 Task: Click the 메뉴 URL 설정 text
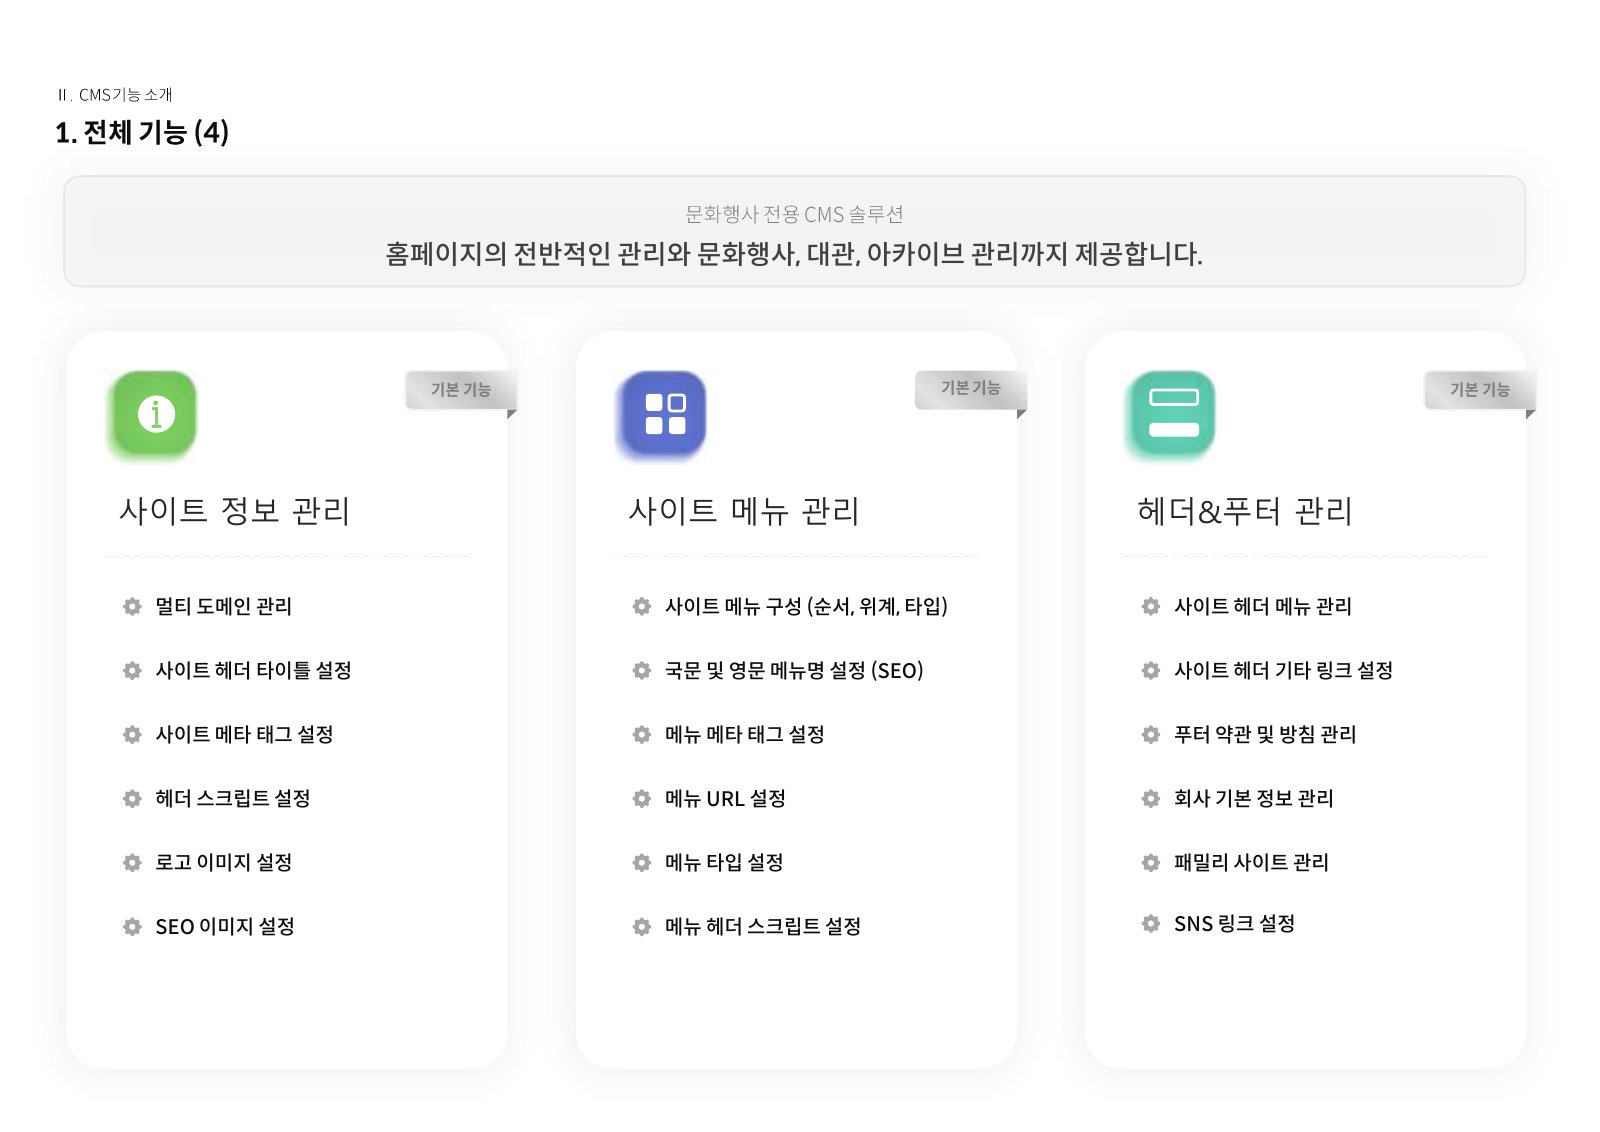point(725,798)
